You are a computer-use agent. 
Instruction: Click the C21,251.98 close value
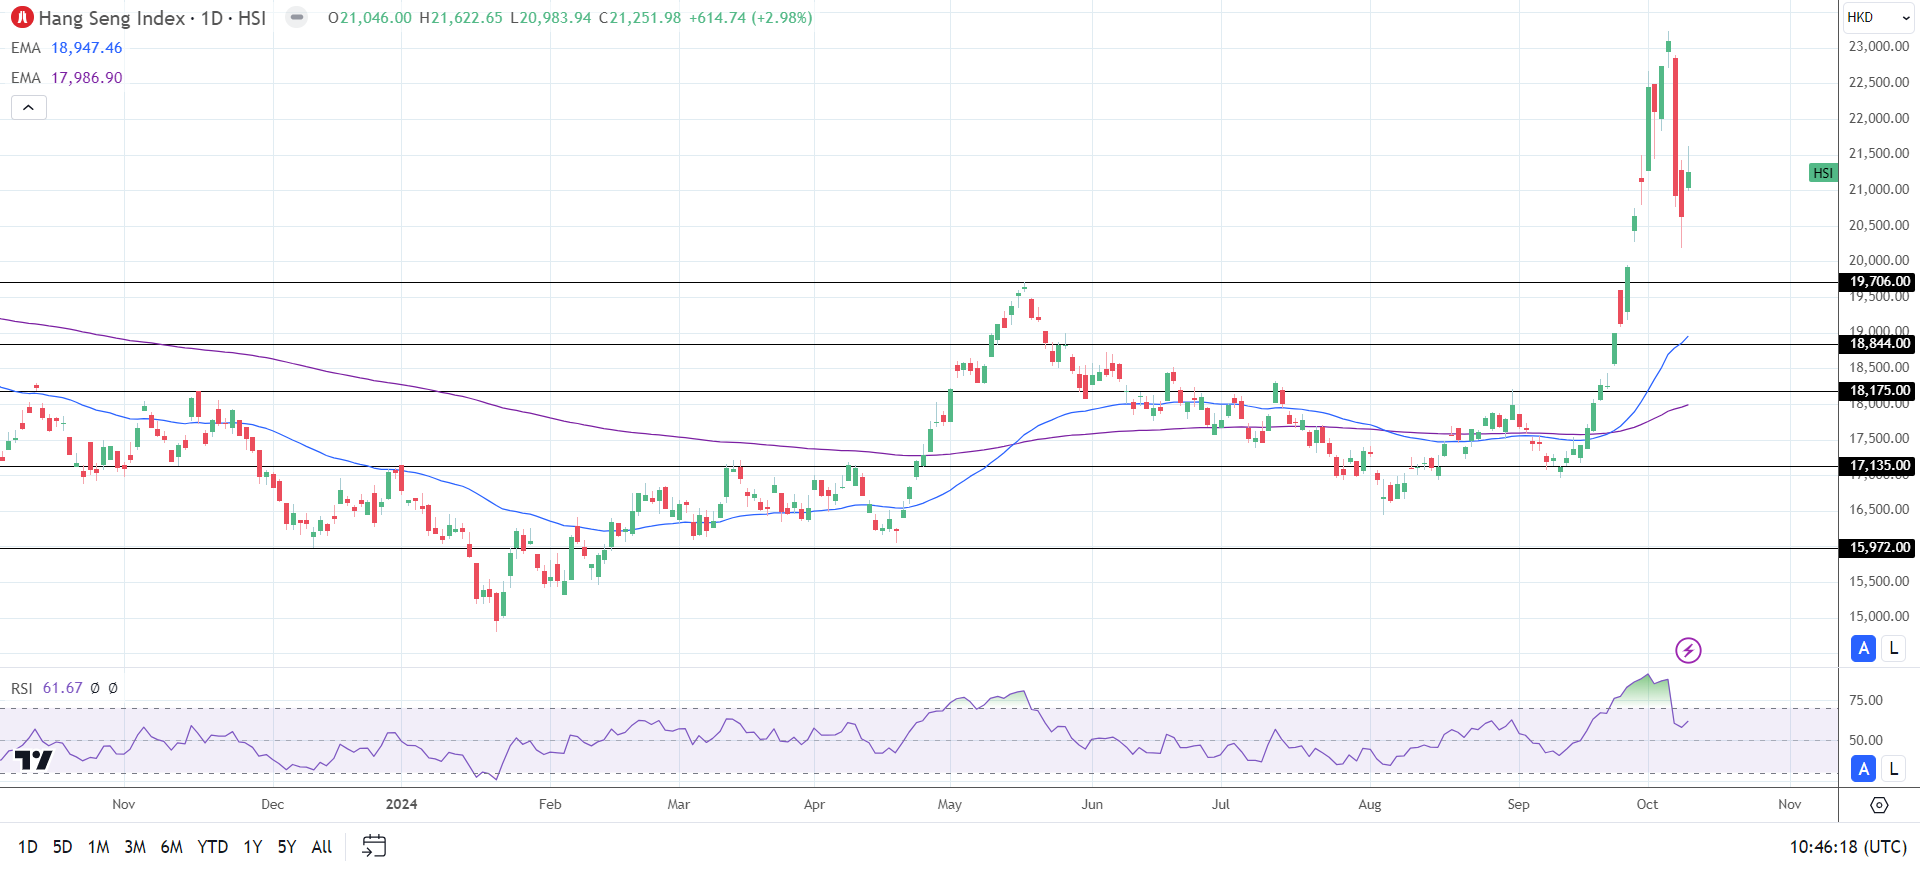(640, 18)
